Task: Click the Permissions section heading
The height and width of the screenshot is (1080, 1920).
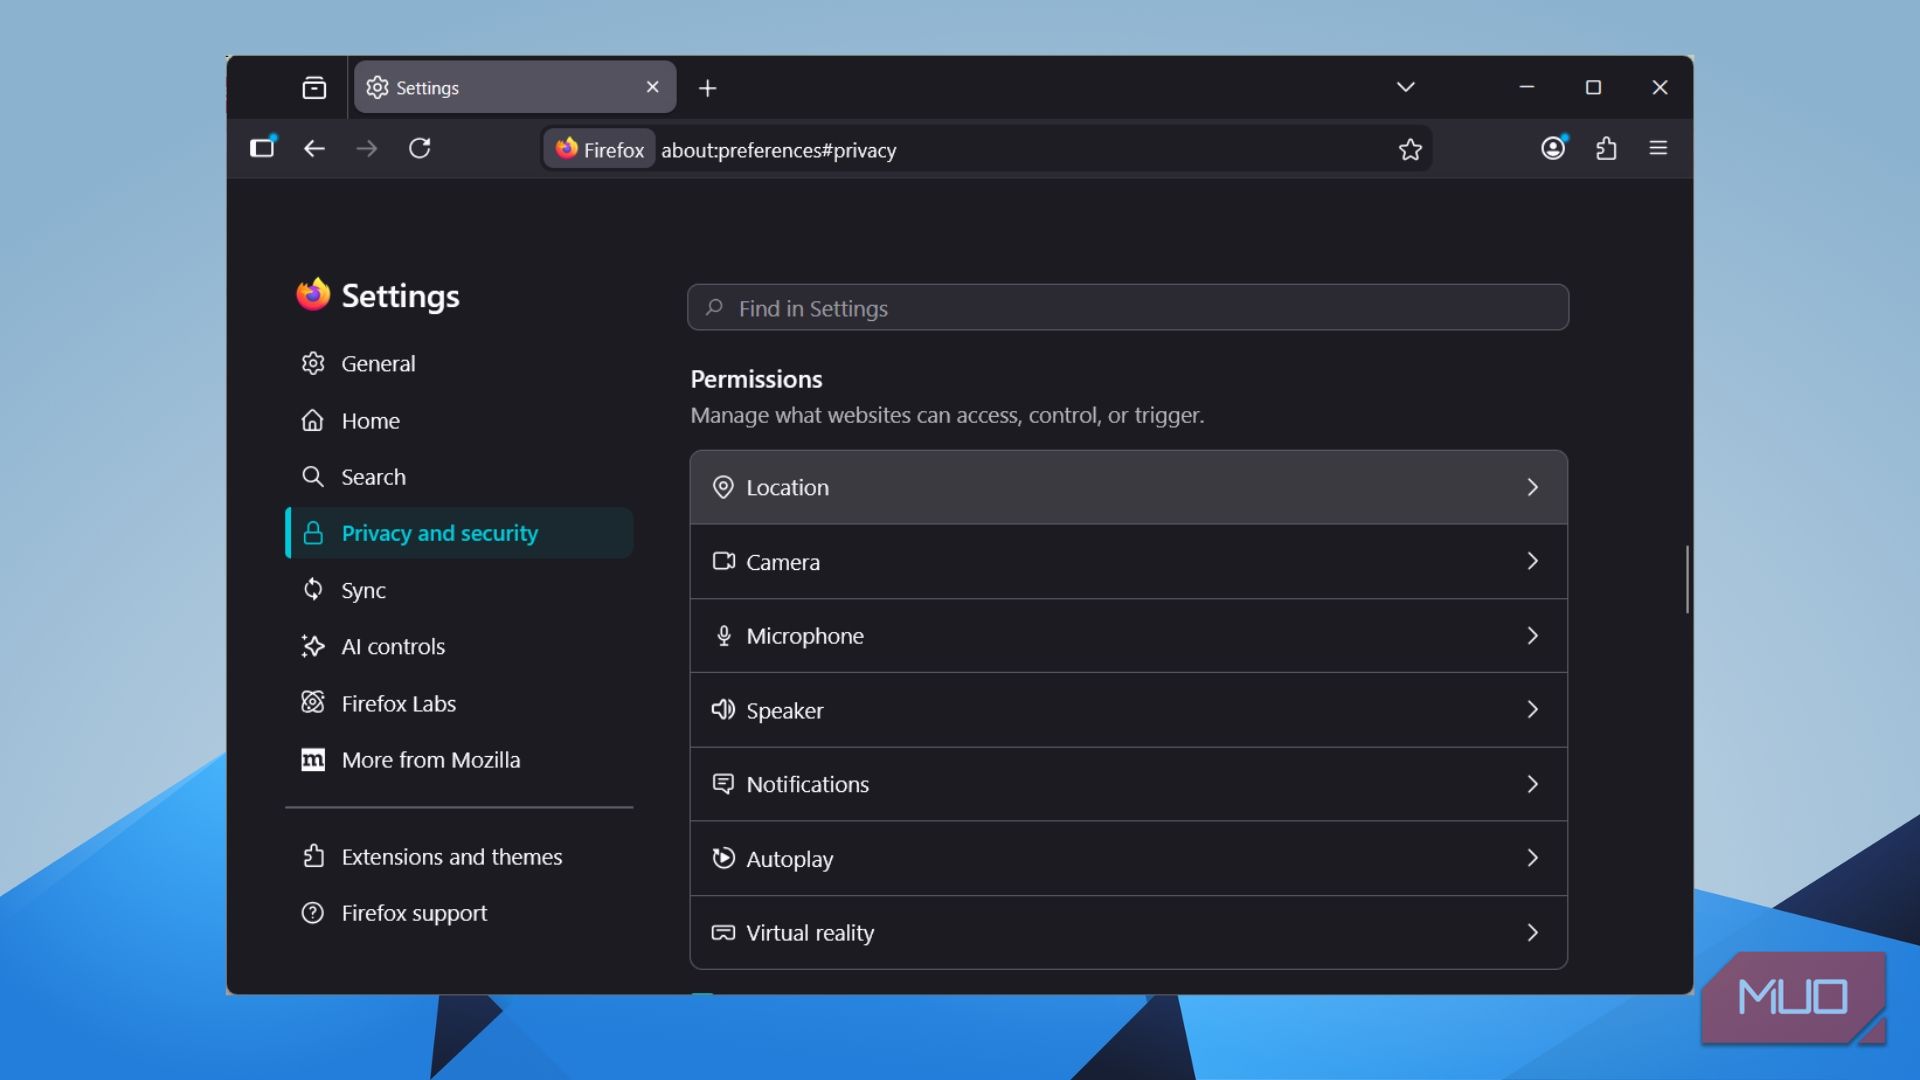Action: 756,379
